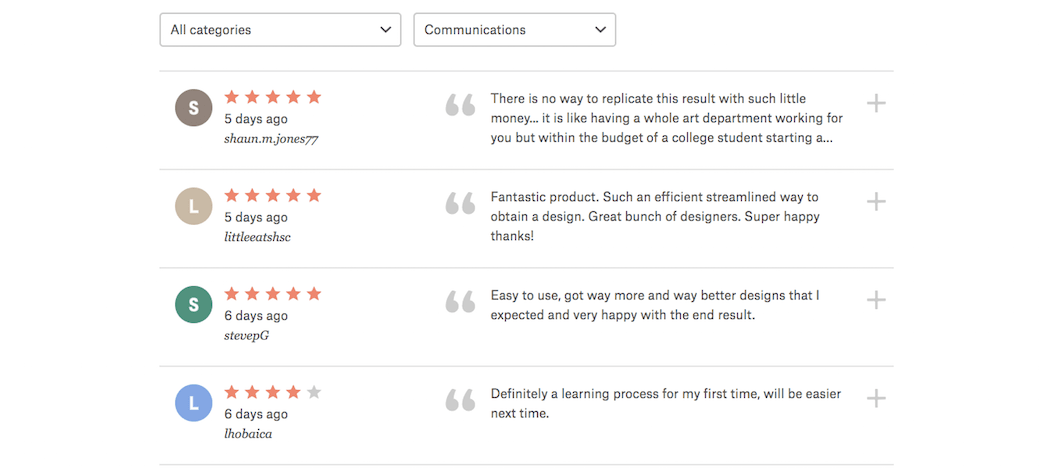Viewport: 1050px width, 474px height.
Task: Expand littleeatshsc's review with plus icon
Action: [x=876, y=202]
